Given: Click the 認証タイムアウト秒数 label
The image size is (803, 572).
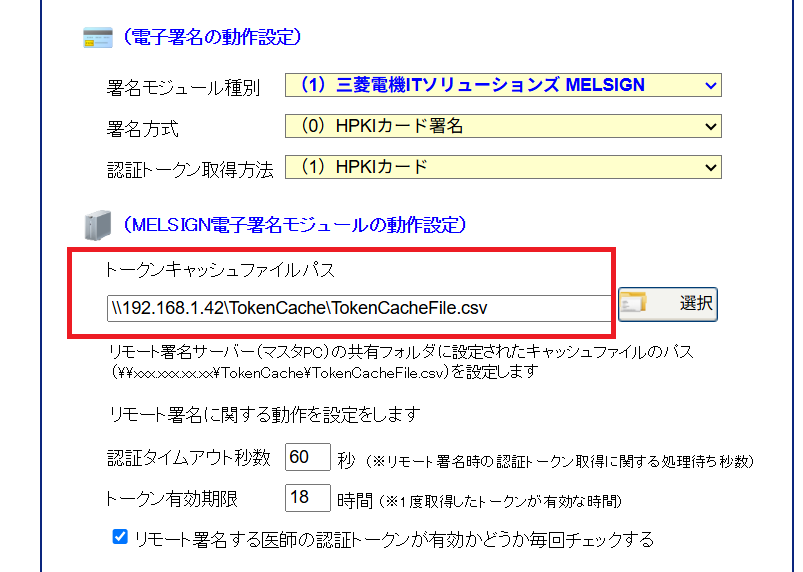Looking at the screenshot, I should pyautogui.click(x=188, y=458).
